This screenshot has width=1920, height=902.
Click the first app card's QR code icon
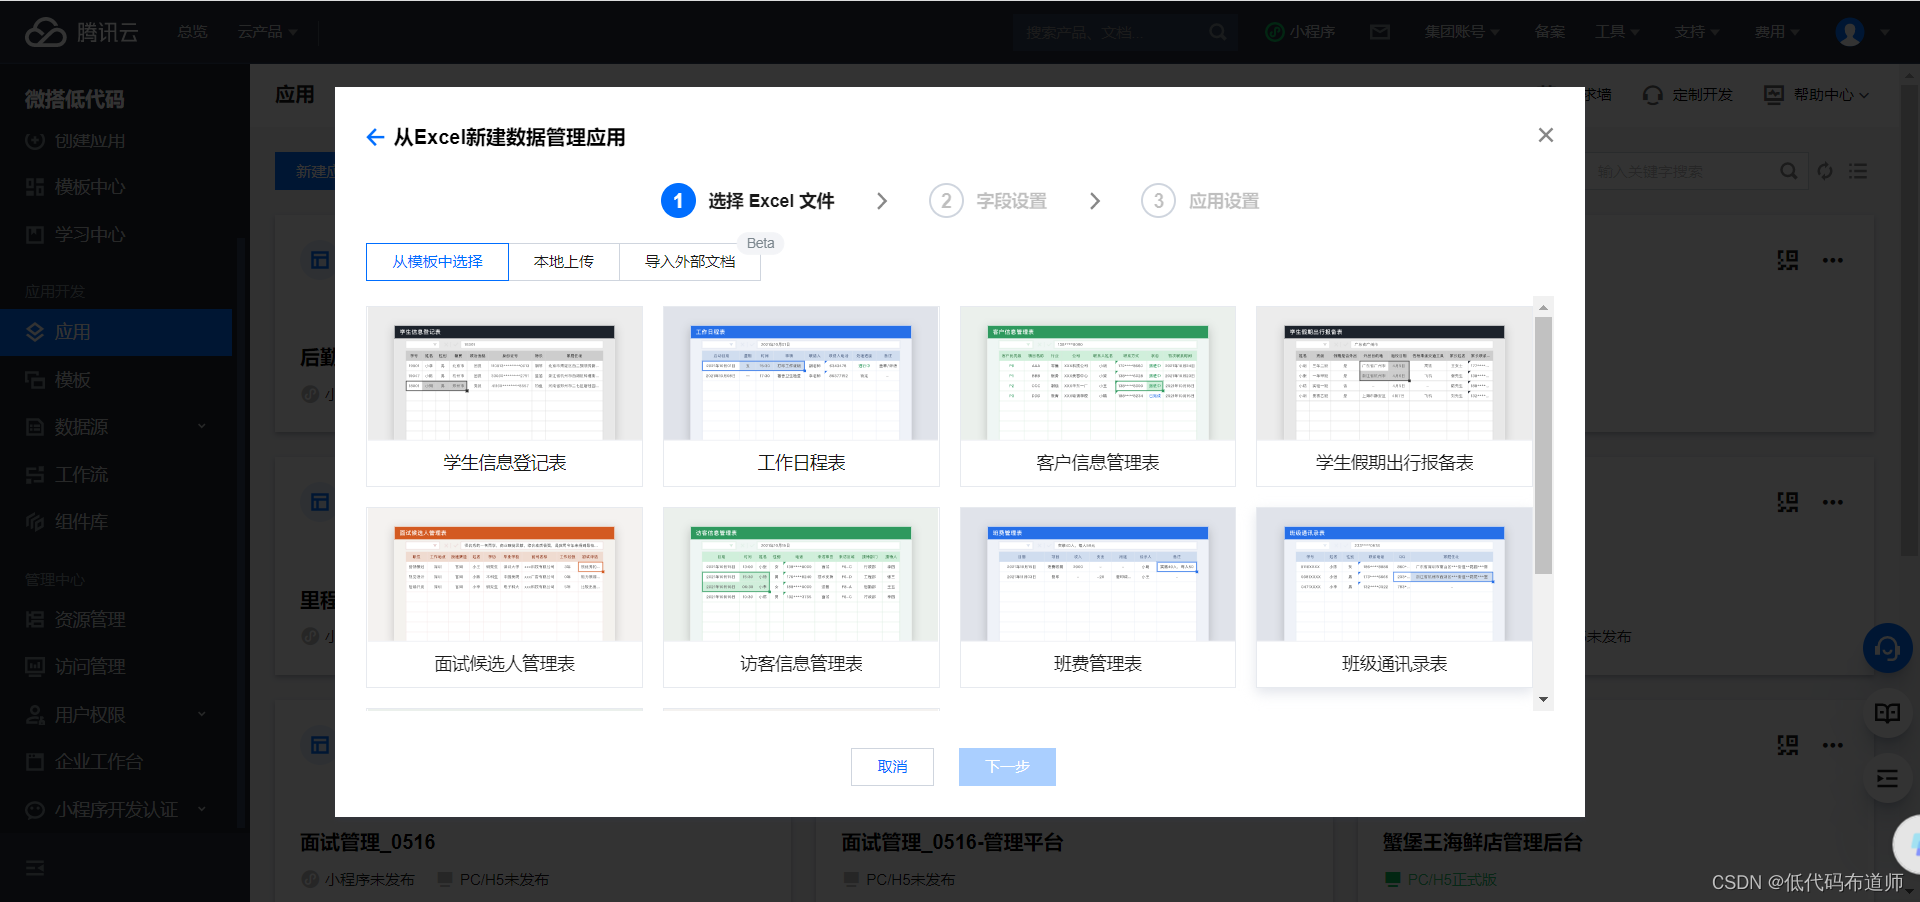click(1788, 260)
